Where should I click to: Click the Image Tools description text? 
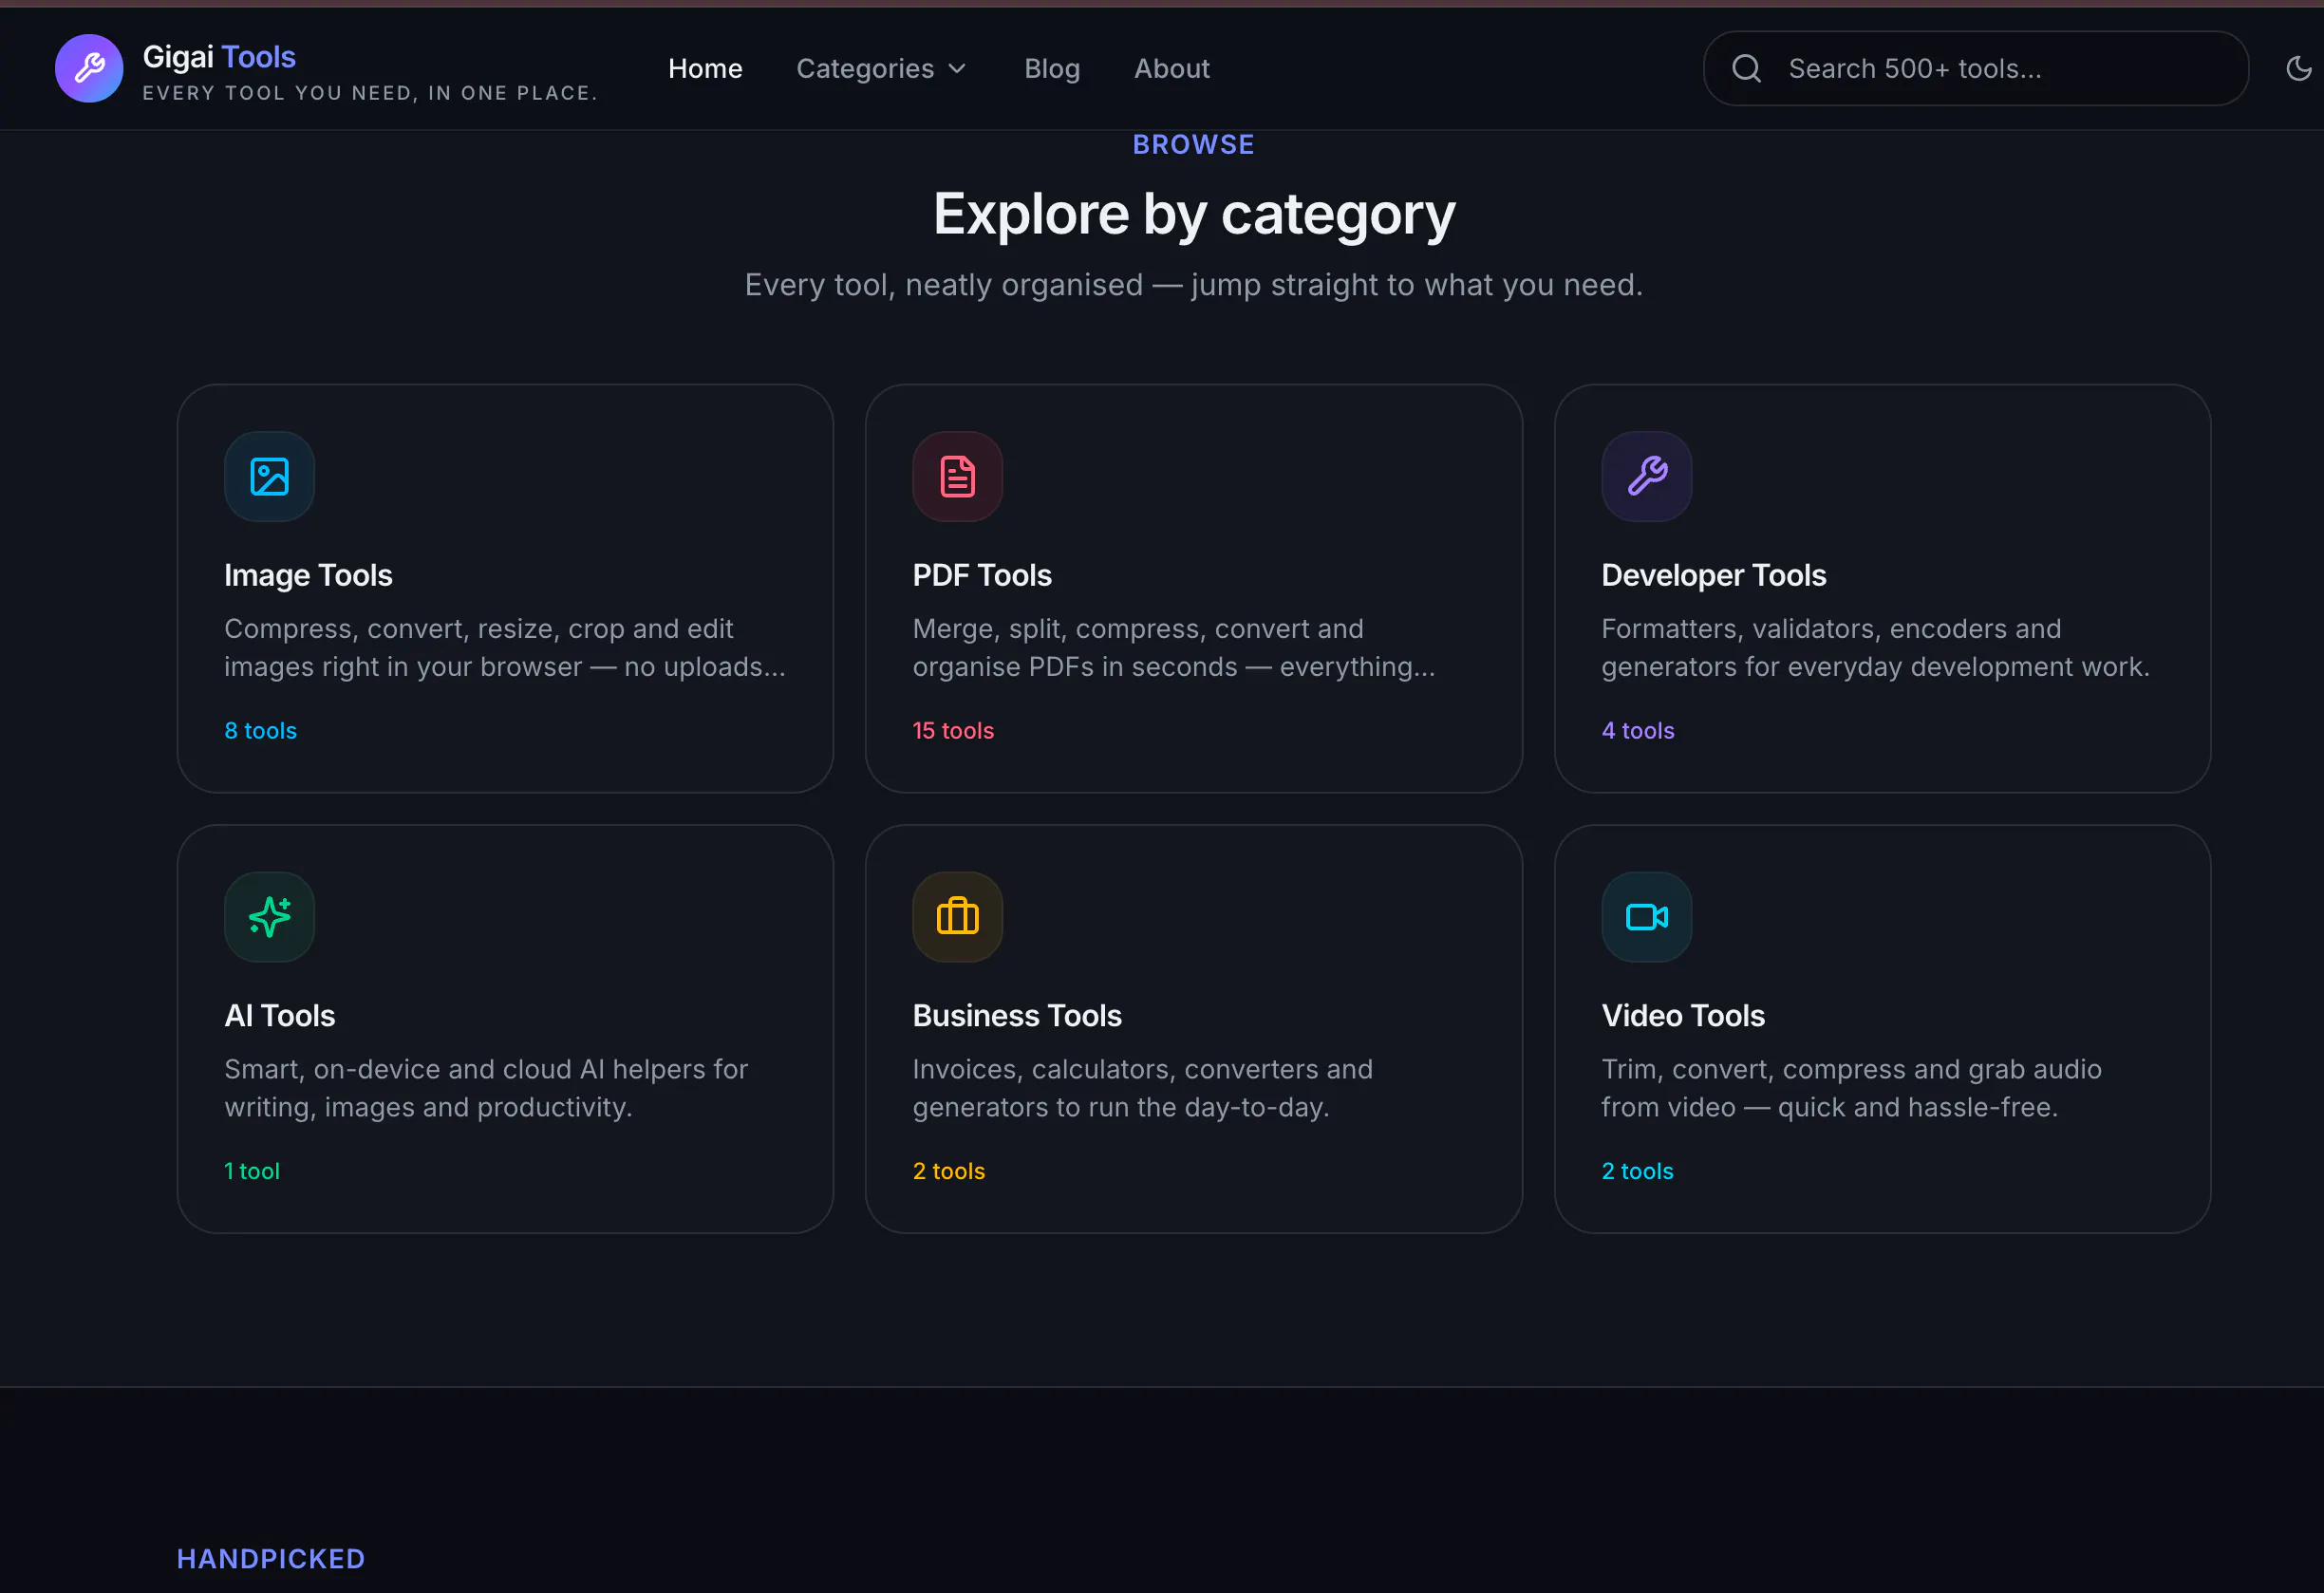tap(505, 647)
